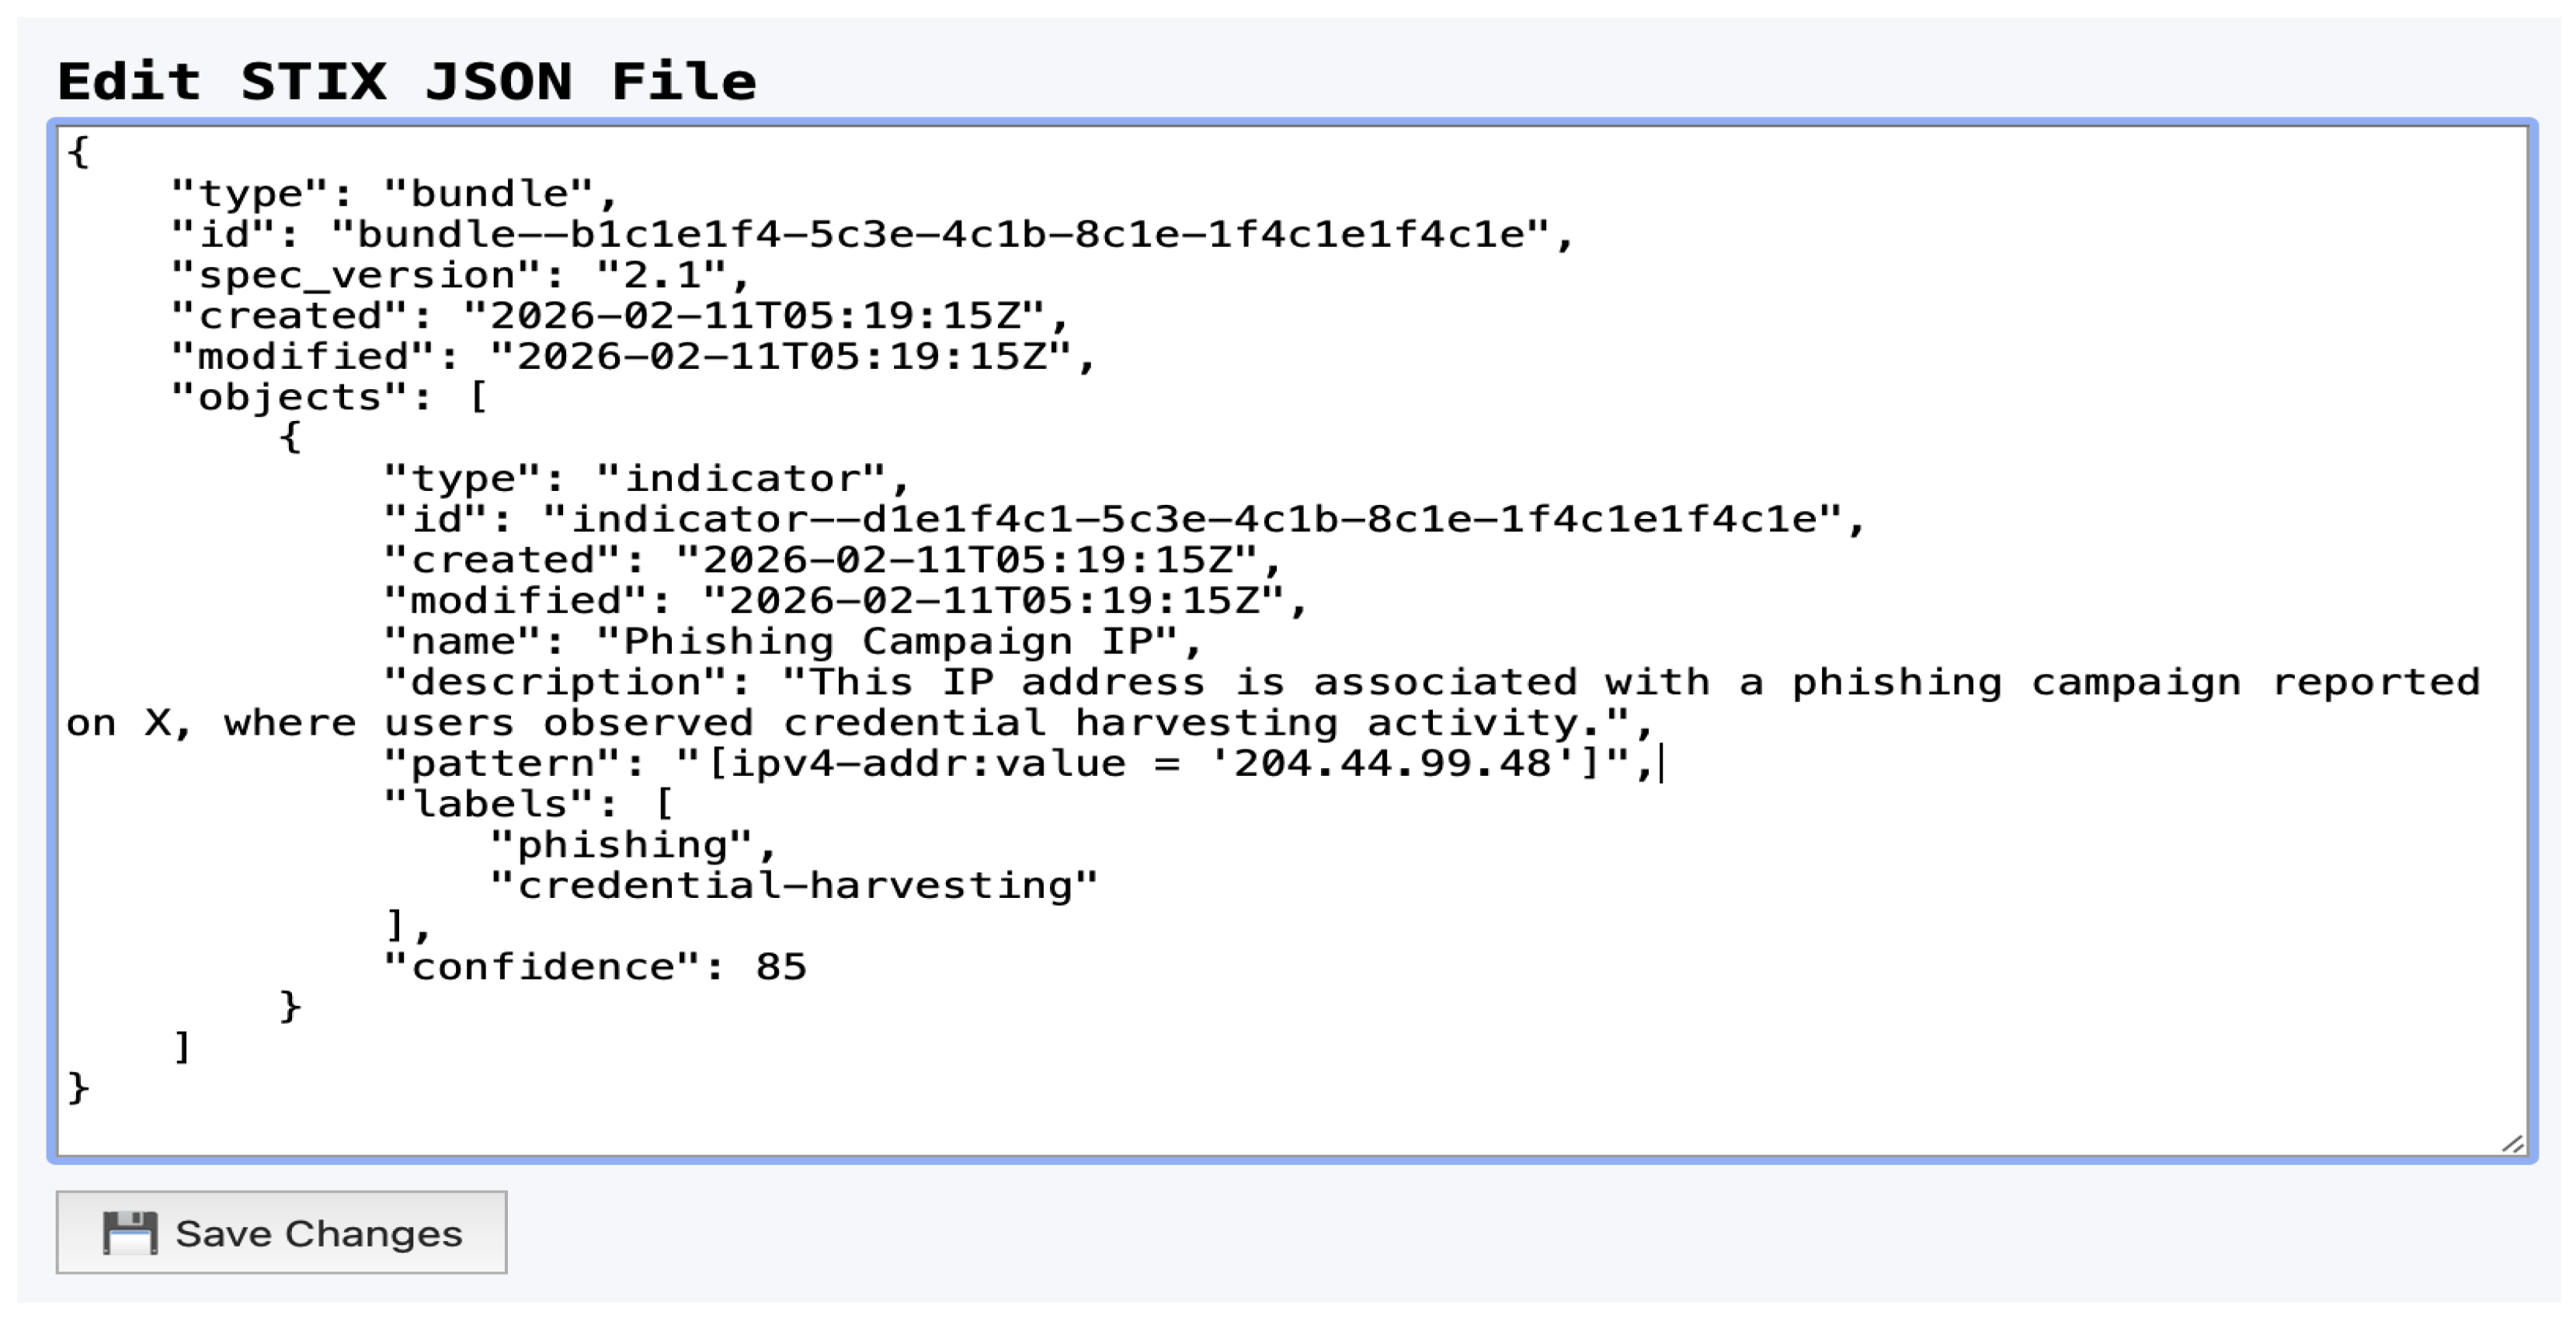Click the "labels": [ opening line
2576x1322 pixels.
click(529, 805)
